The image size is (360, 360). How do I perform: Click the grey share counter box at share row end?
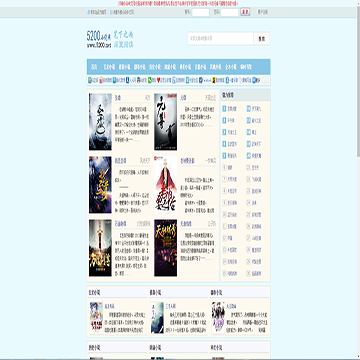[x=265, y=80]
